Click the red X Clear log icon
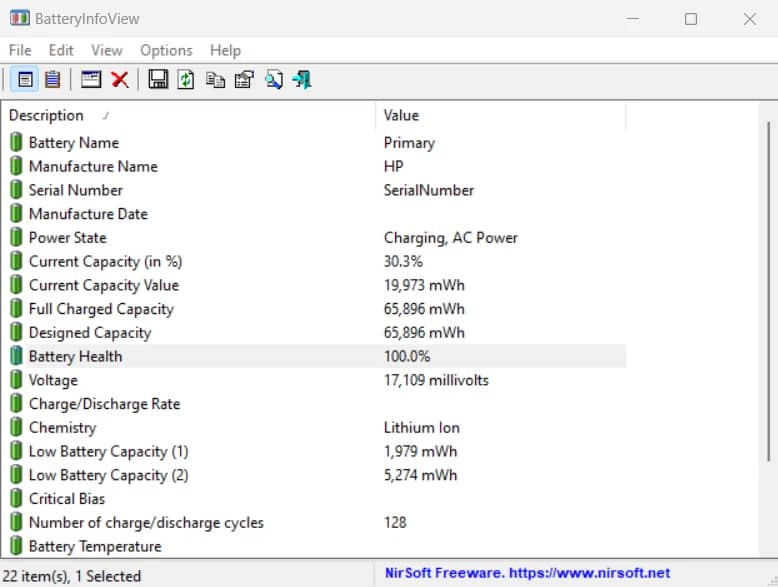This screenshot has width=778, height=587. (120, 80)
